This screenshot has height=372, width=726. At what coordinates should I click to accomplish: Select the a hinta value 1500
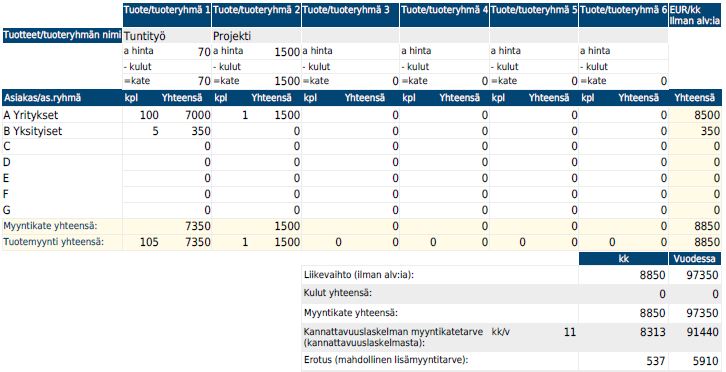click(x=287, y=52)
